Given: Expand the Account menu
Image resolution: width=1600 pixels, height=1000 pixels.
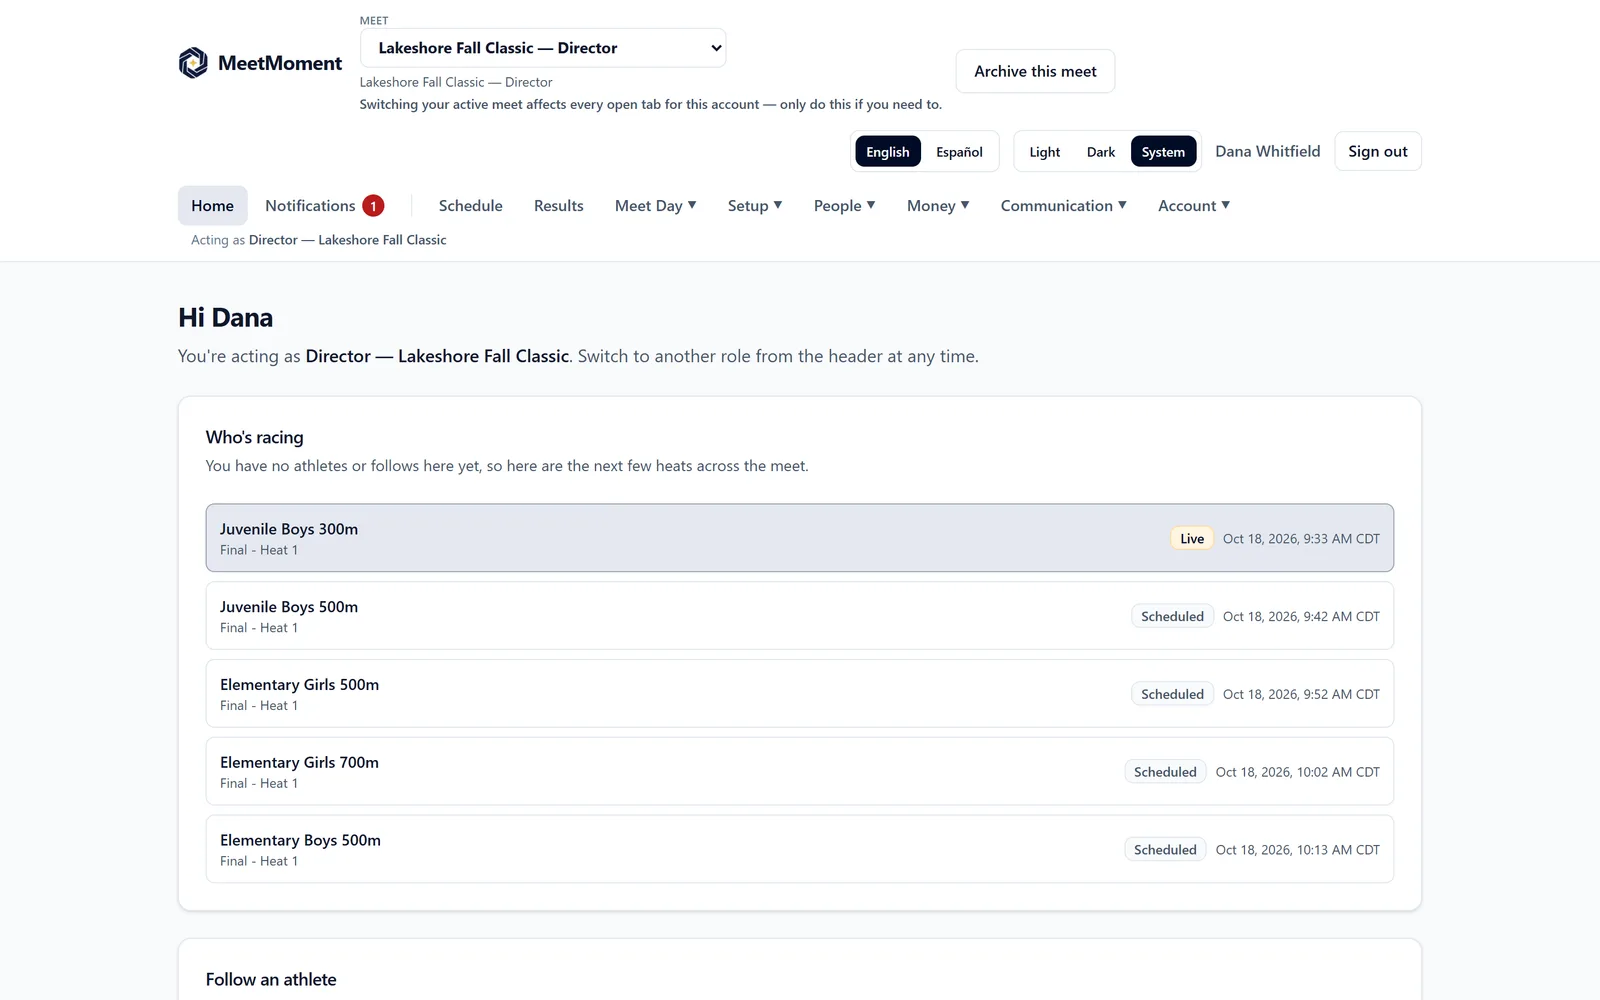Looking at the screenshot, I should (1194, 206).
